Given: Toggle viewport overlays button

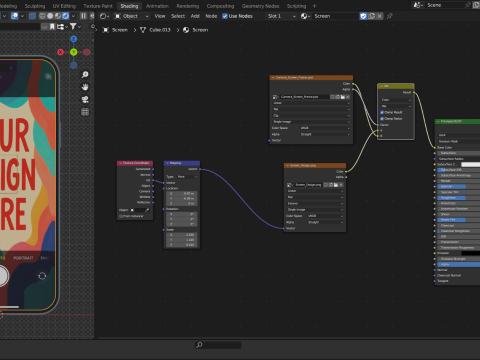Looking at the screenshot, I should [x=14, y=16].
